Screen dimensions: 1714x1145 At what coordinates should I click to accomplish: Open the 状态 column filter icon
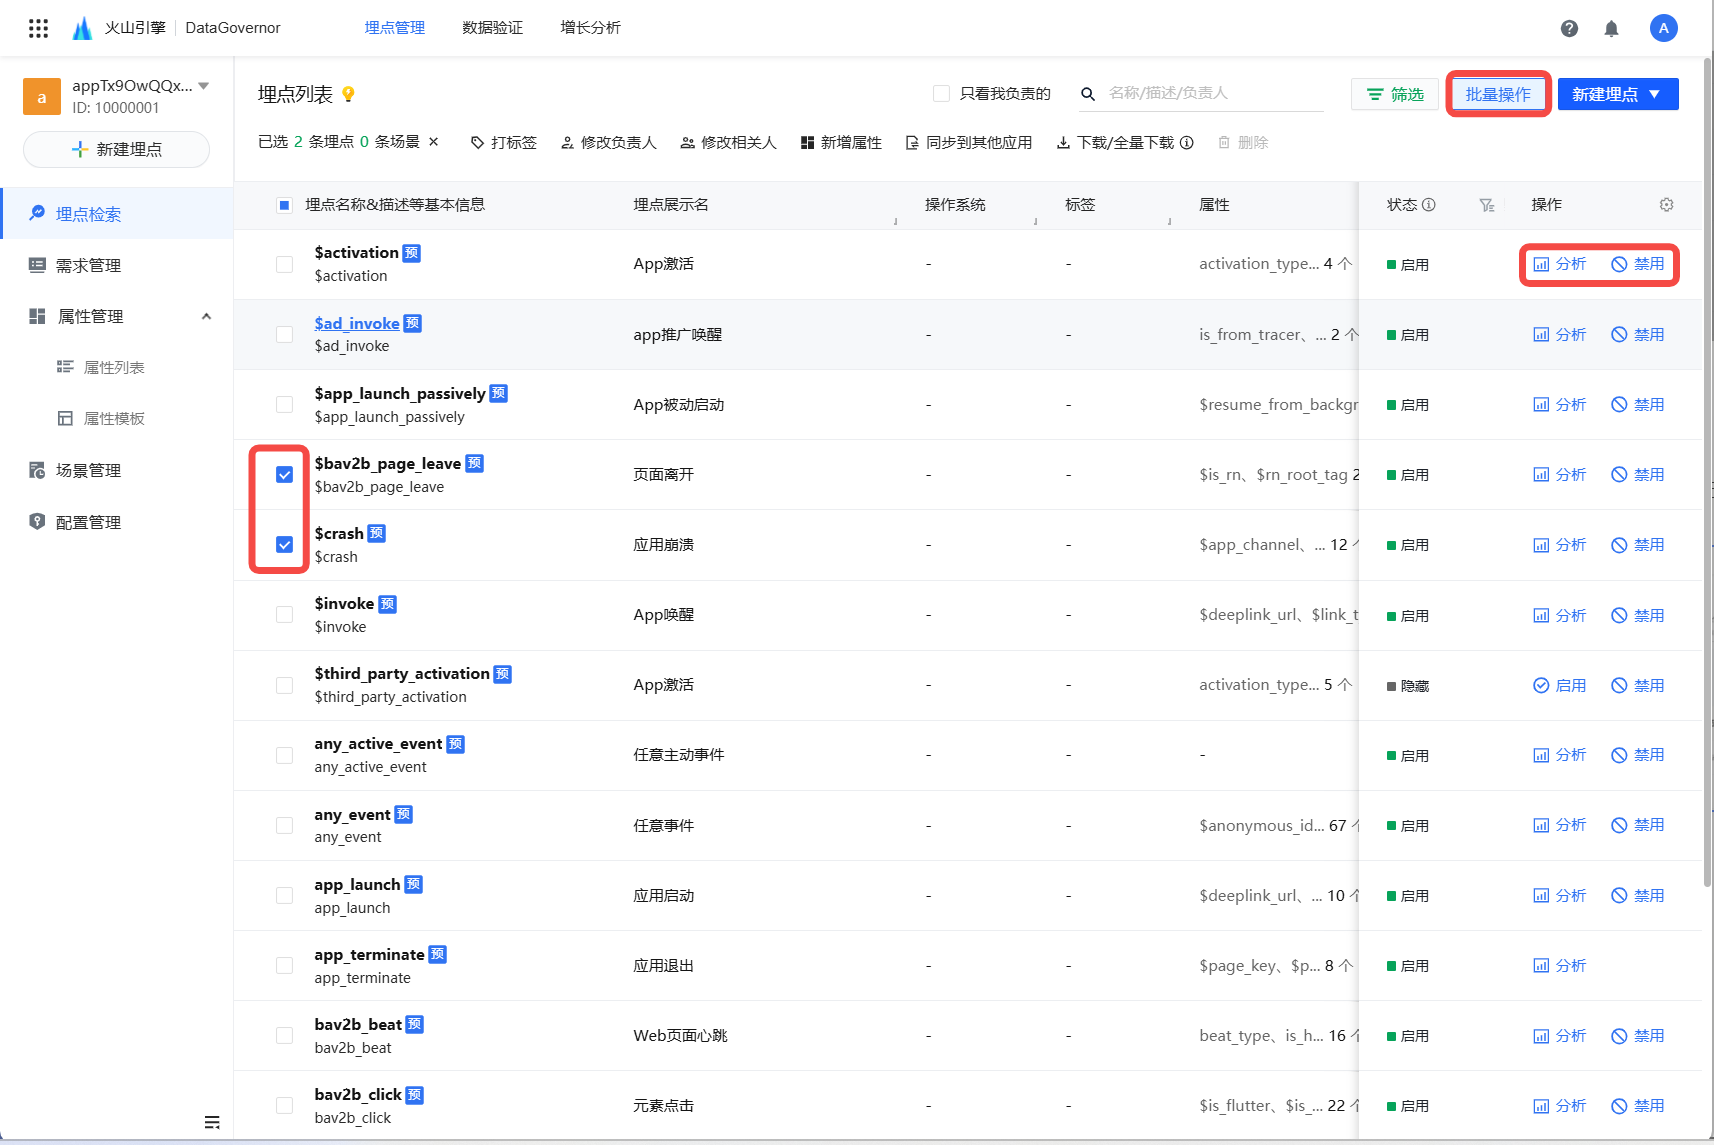pyautogui.click(x=1487, y=205)
